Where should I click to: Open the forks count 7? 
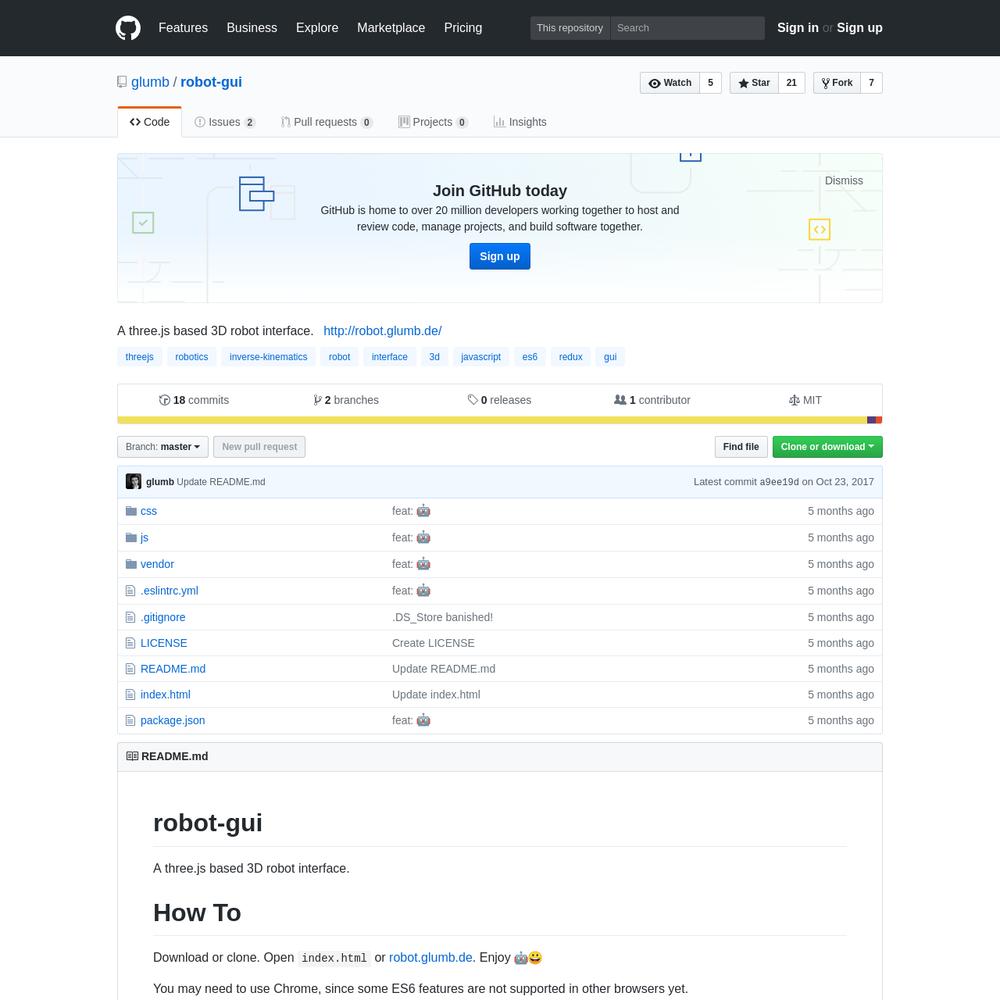point(871,83)
